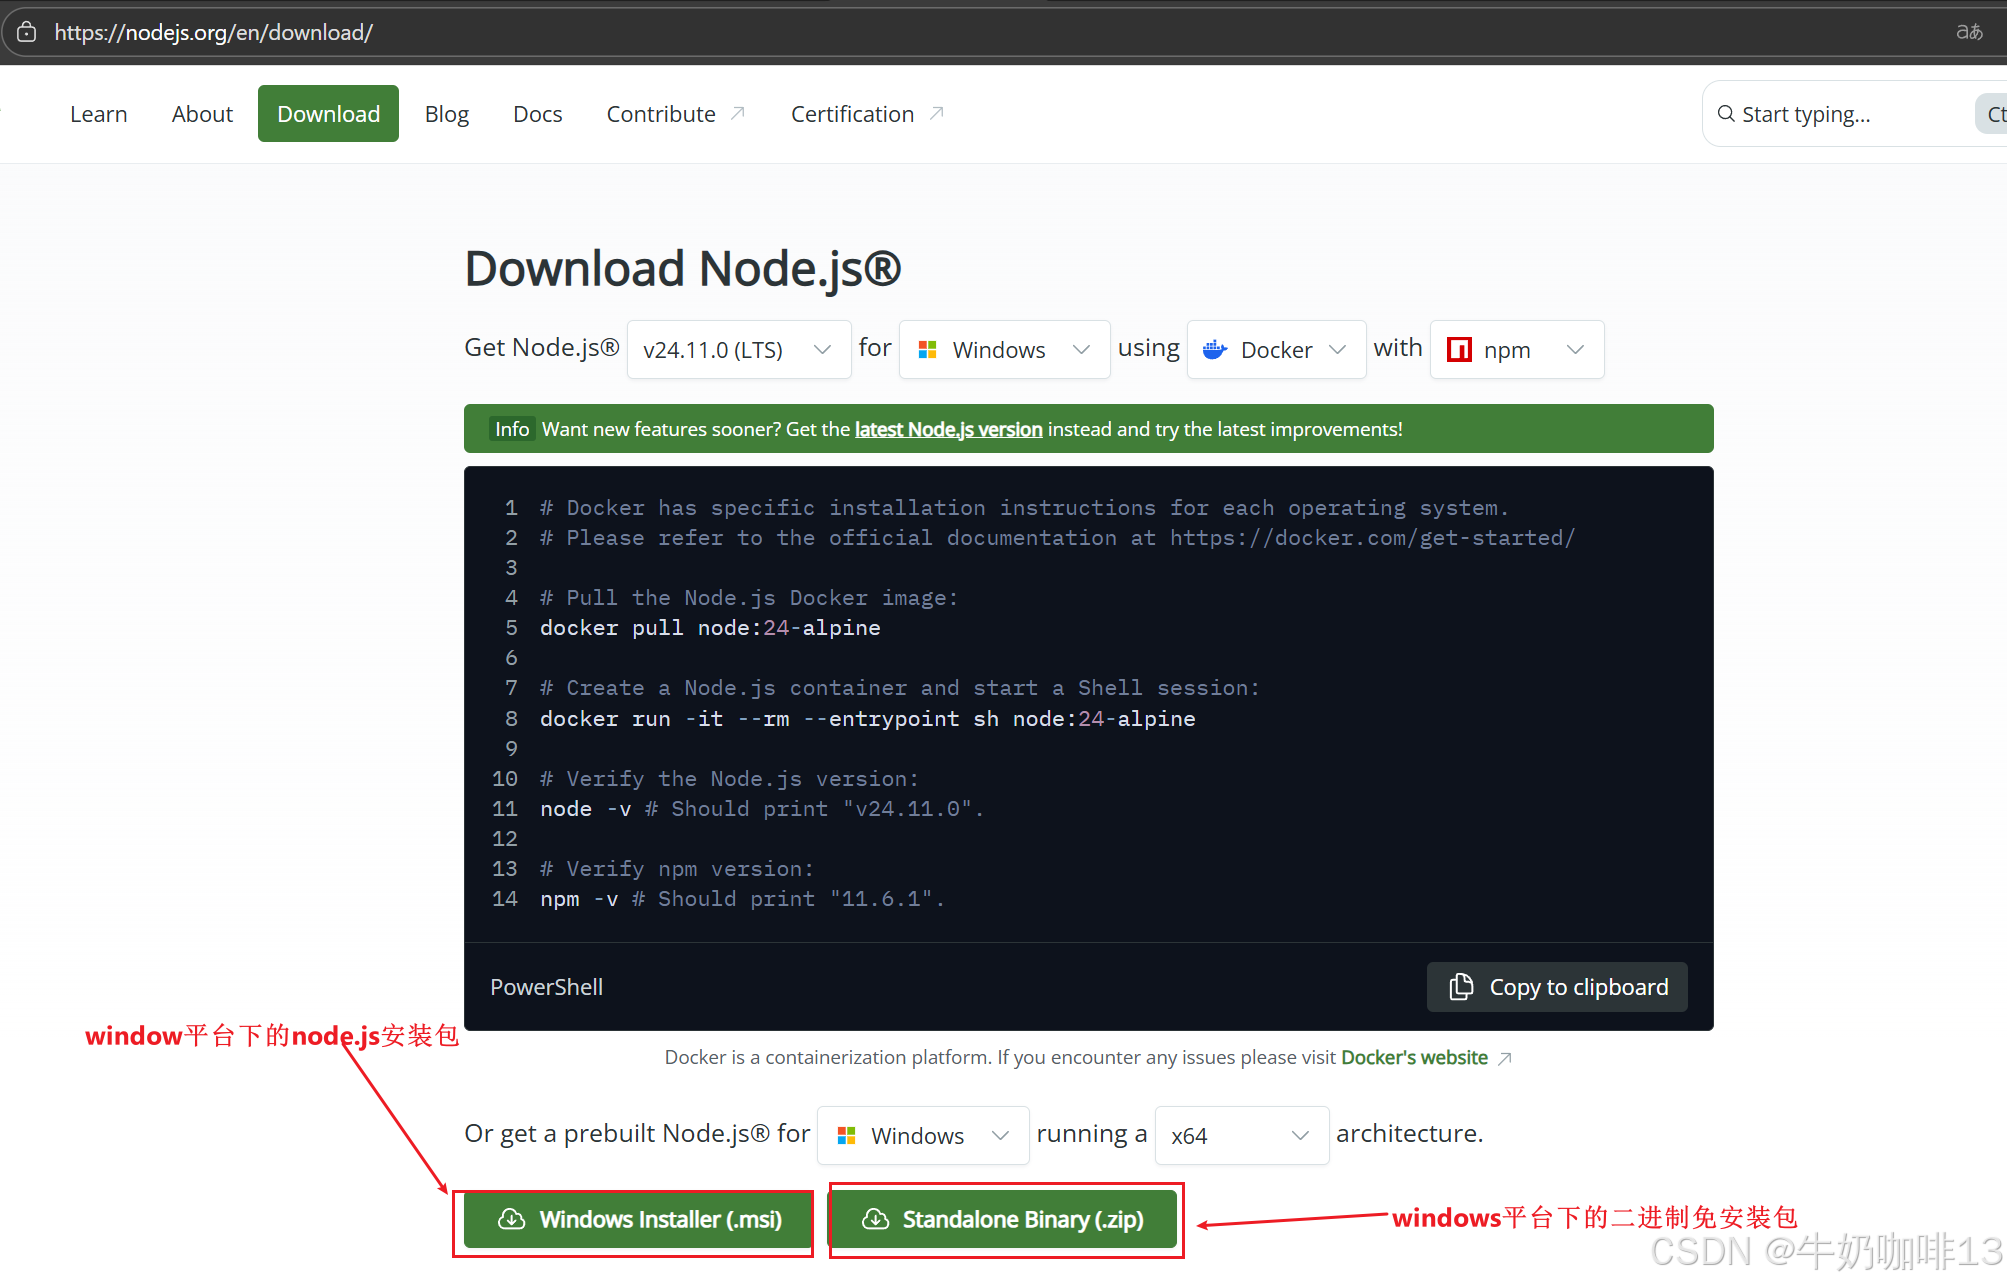The width and height of the screenshot is (2007, 1286).
Task: Follow the latest Node.js version link
Action: pos(948,429)
